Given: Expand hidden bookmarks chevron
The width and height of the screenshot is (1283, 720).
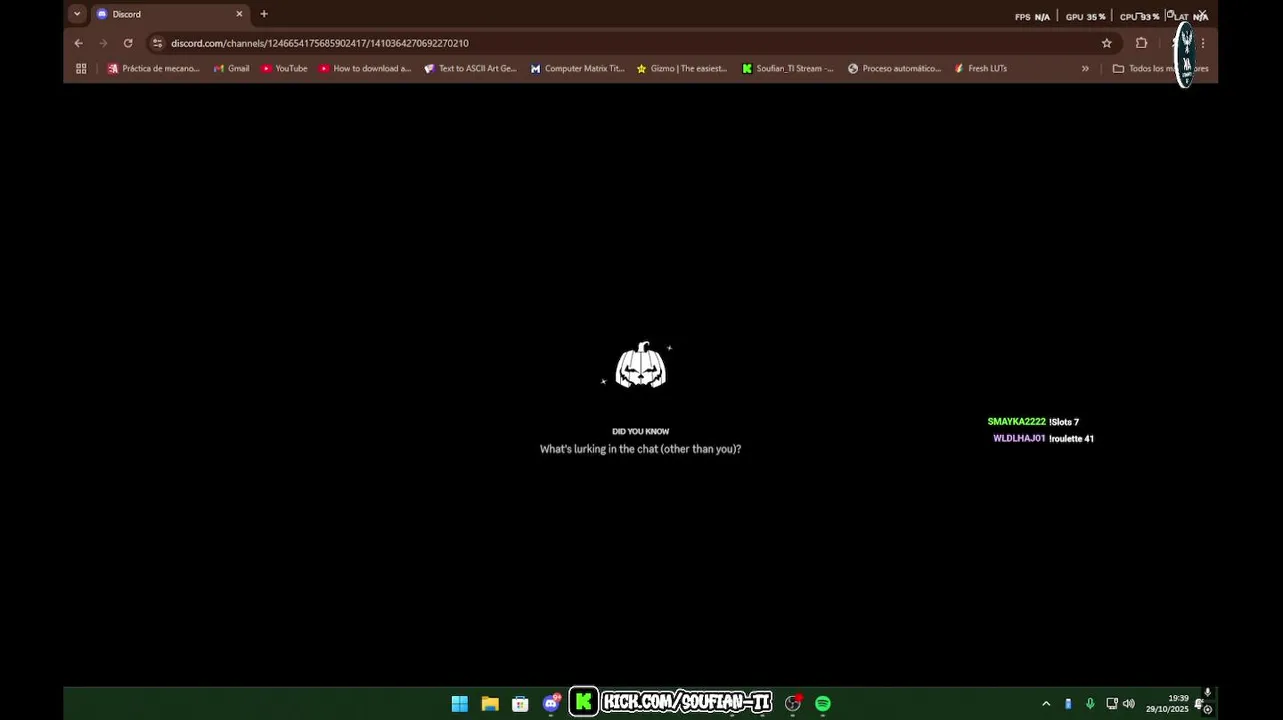Looking at the screenshot, I should point(1085,69).
